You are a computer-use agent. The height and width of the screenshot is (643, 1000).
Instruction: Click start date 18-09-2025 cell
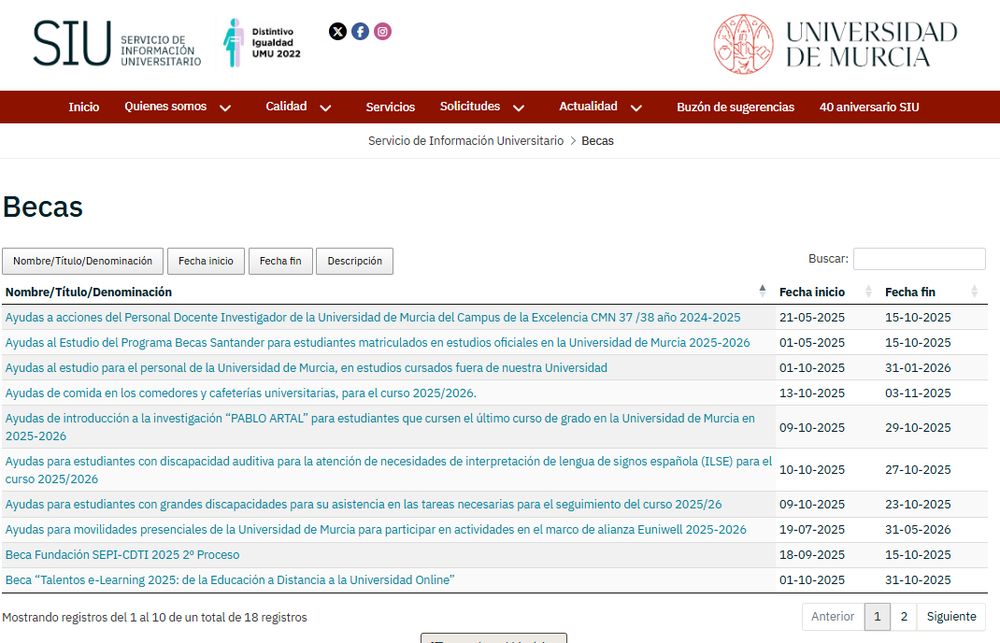[x=812, y=555]
